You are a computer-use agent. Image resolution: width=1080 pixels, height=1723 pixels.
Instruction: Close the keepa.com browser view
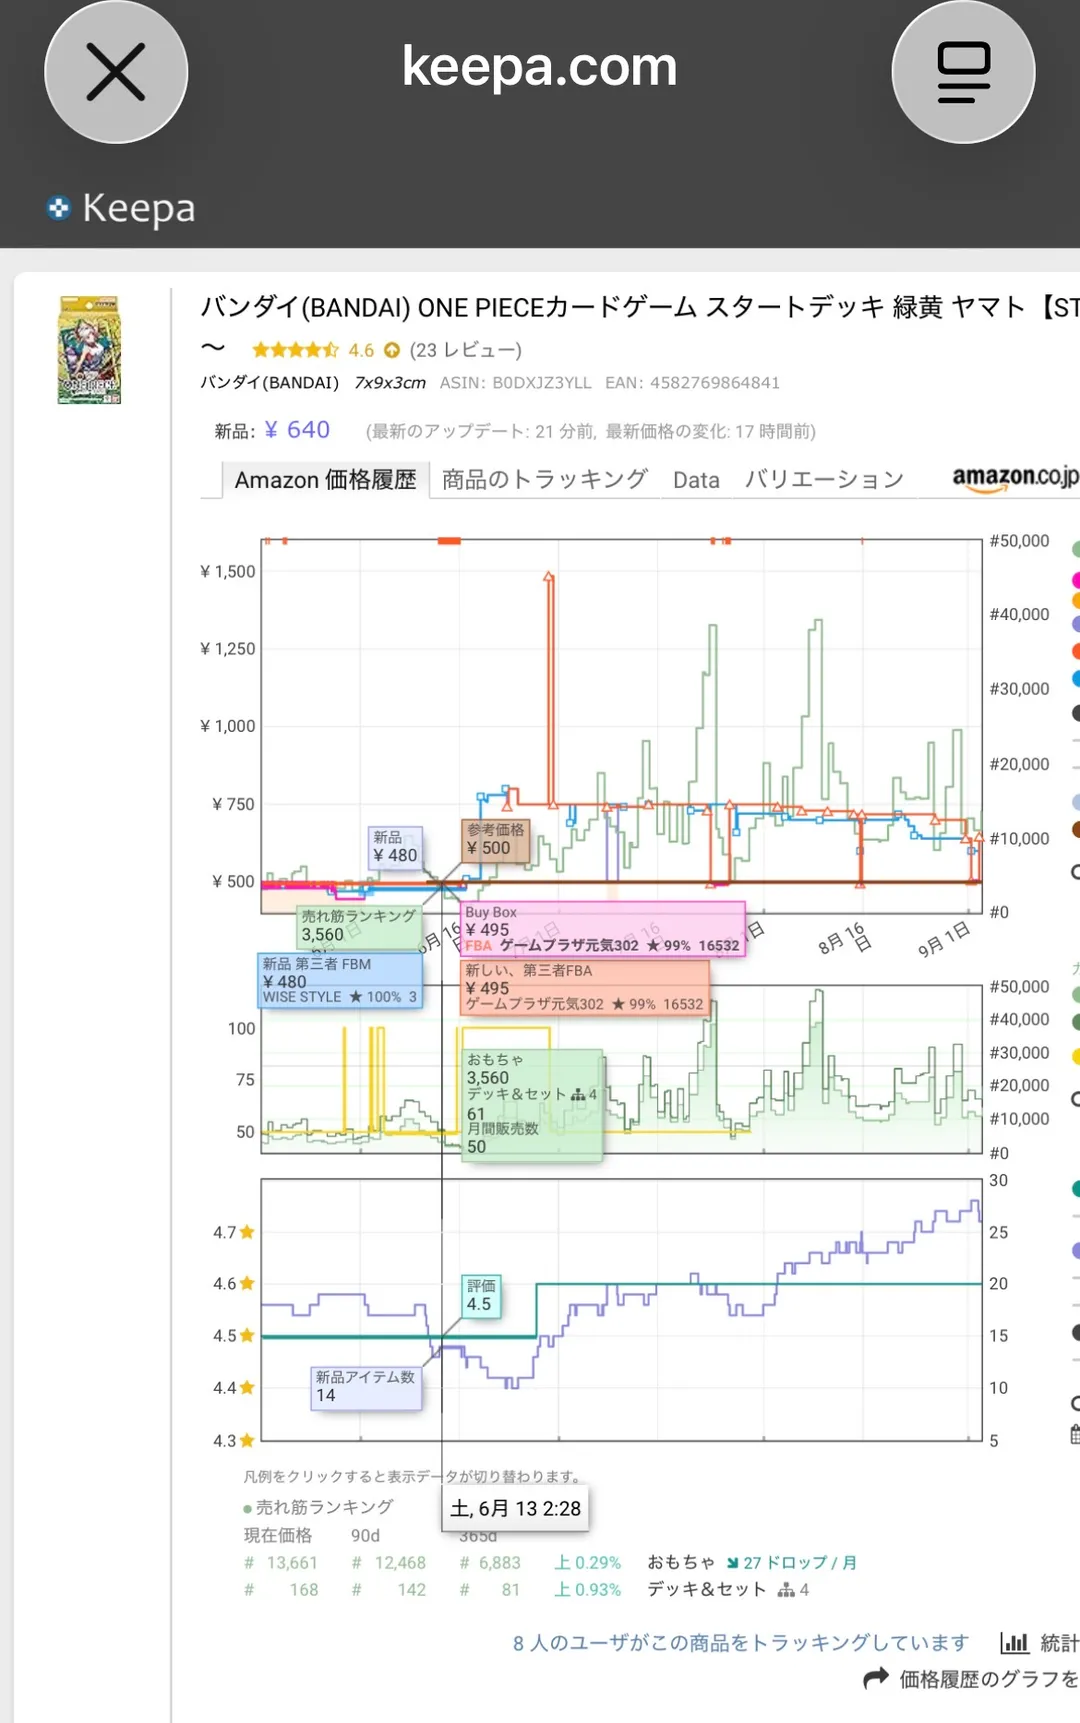116,72
